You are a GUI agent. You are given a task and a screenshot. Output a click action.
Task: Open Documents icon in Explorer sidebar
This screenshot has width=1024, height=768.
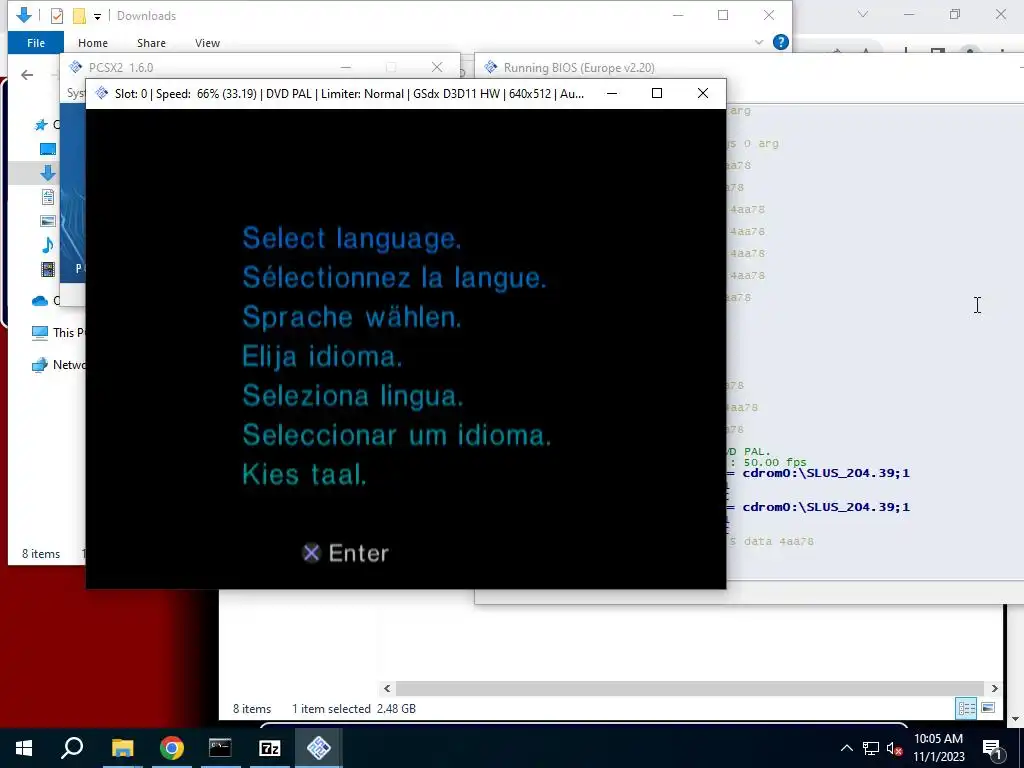point(48,197)
